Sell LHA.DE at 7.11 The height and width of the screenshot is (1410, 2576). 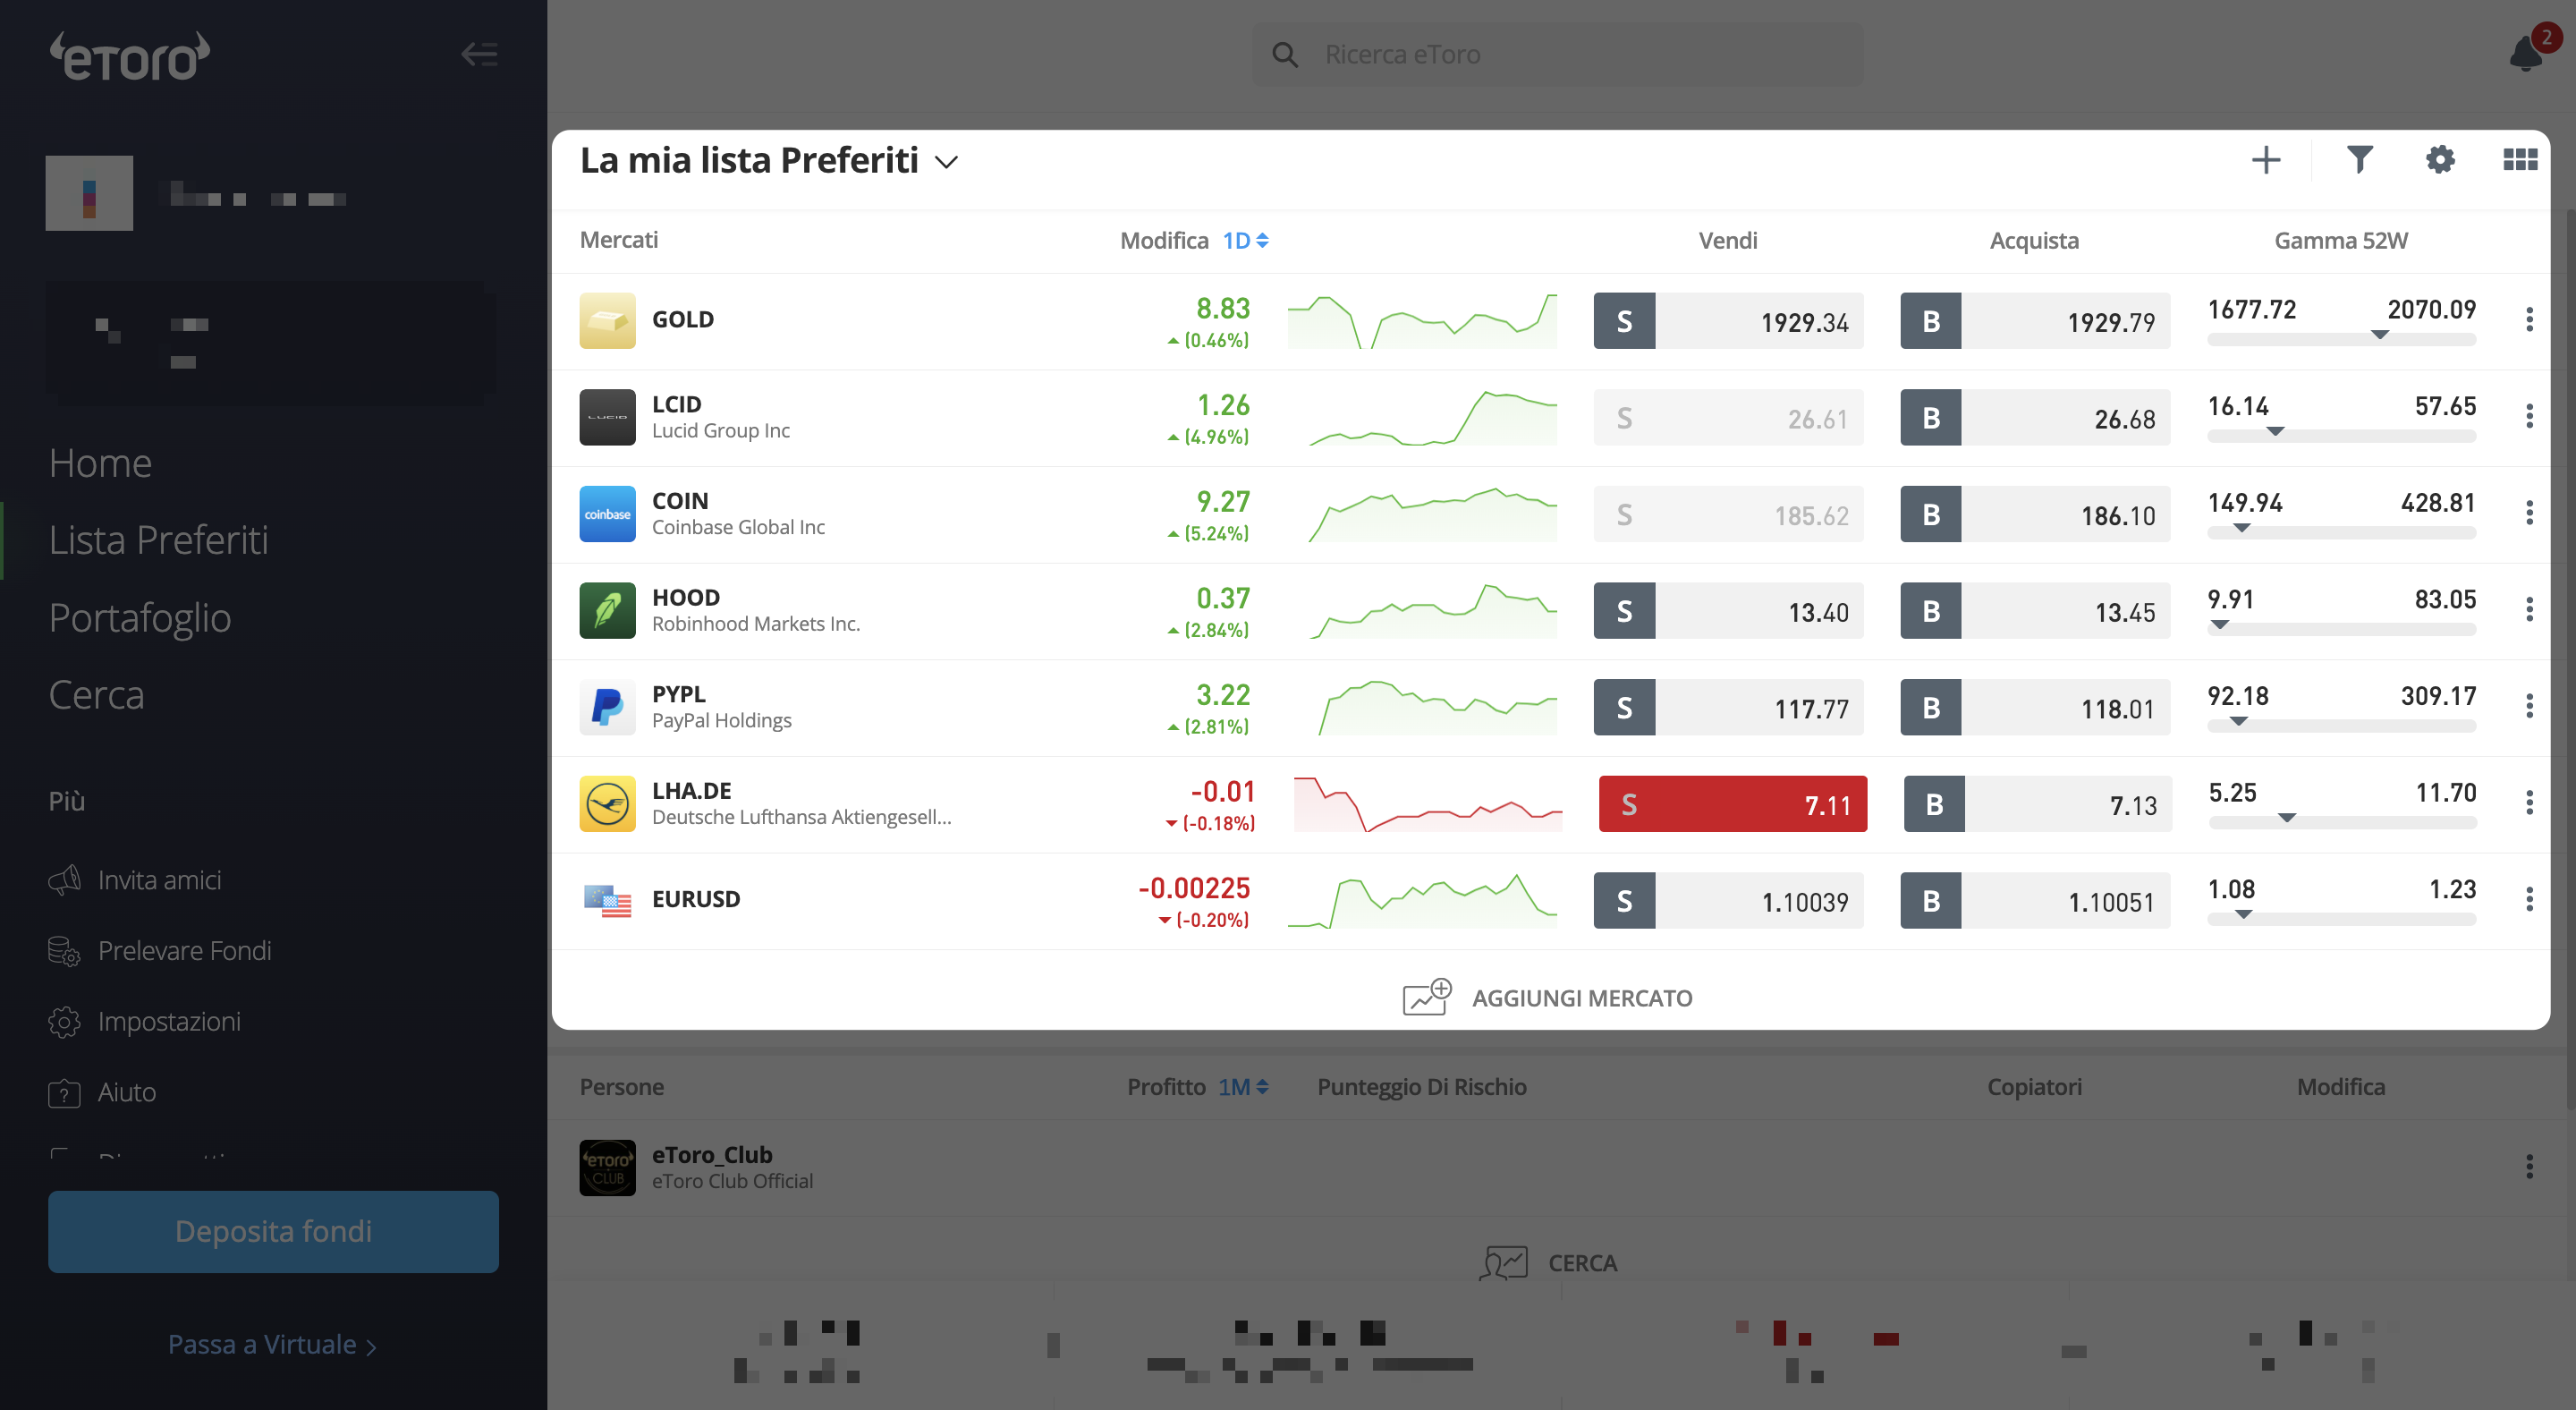(x=1733, y=804)
